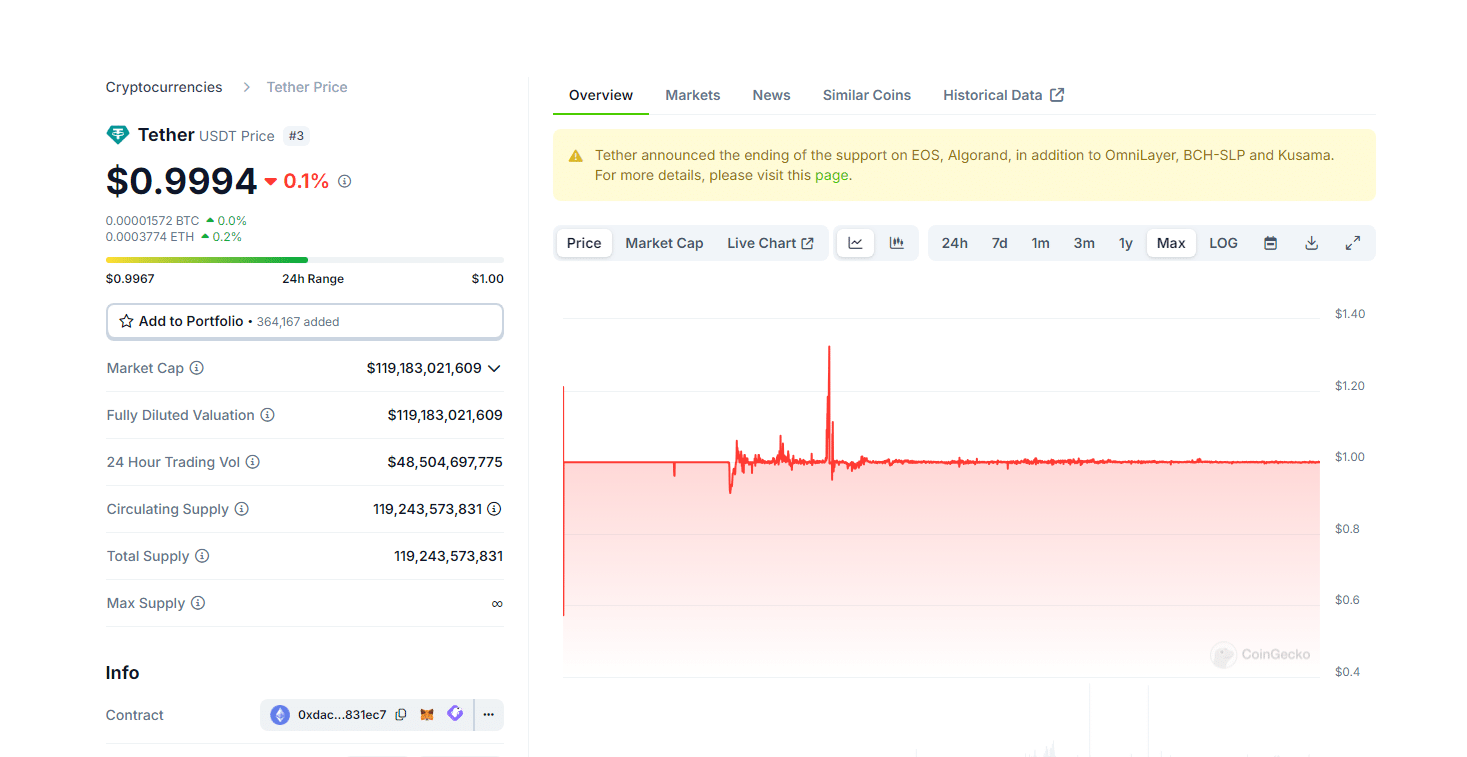
Task: Follow the 'page' link in Tether notice
Action: (831, 175)
